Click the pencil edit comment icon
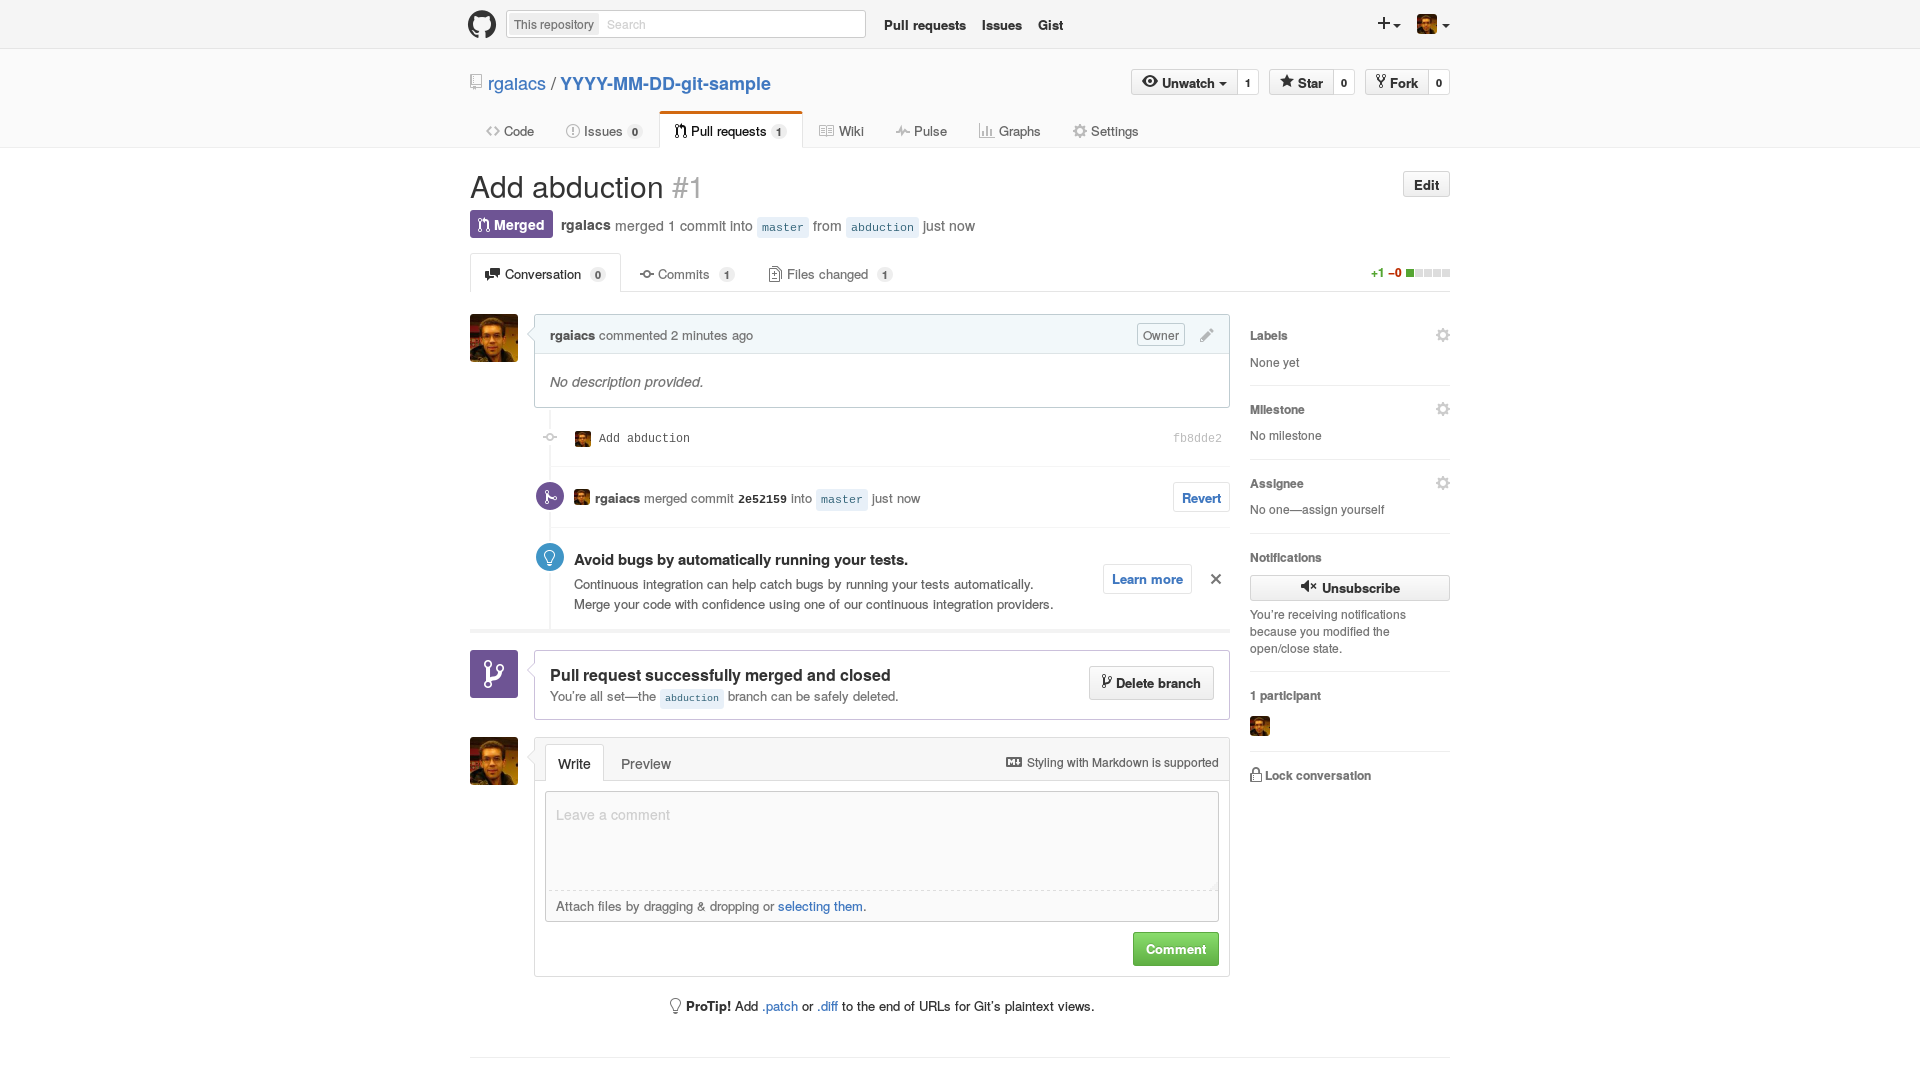Screen dimensions: 1920x1080 click(1207, 335)
